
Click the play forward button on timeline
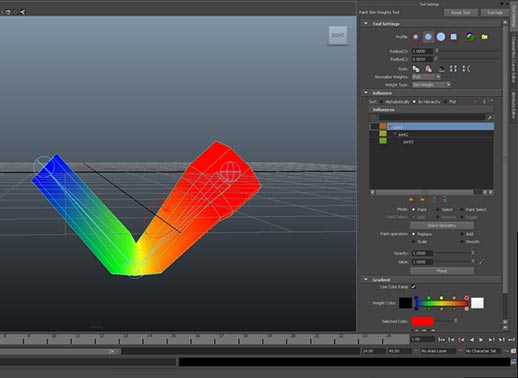coord(481,340)
